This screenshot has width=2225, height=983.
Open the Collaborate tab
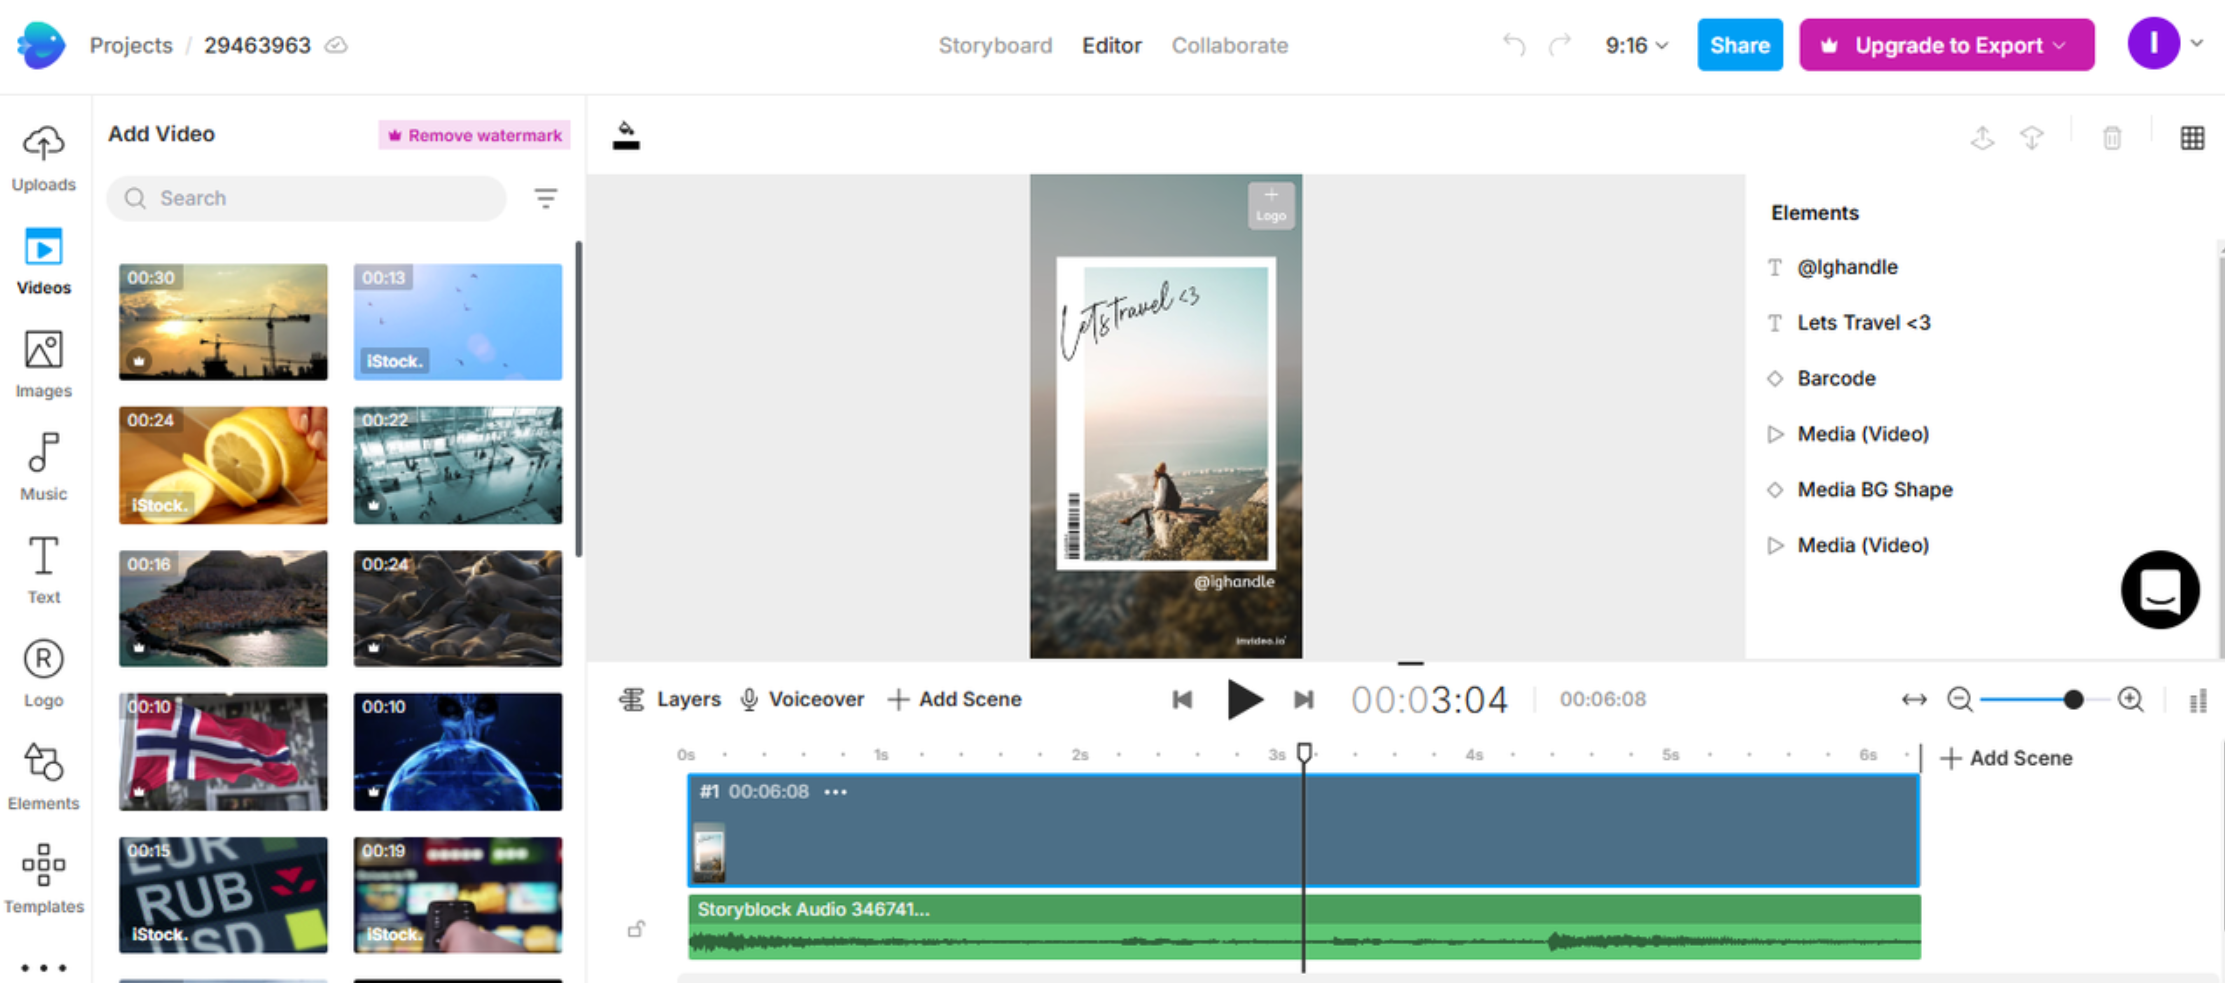1230,45
